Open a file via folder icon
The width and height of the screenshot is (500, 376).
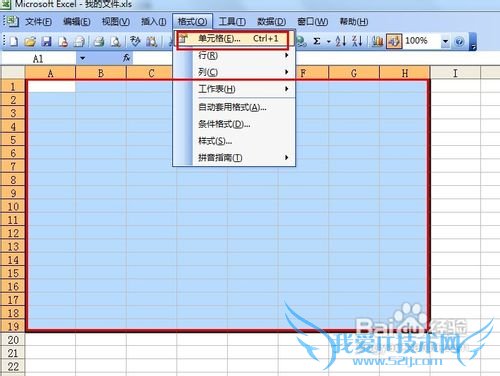point(30,42)
